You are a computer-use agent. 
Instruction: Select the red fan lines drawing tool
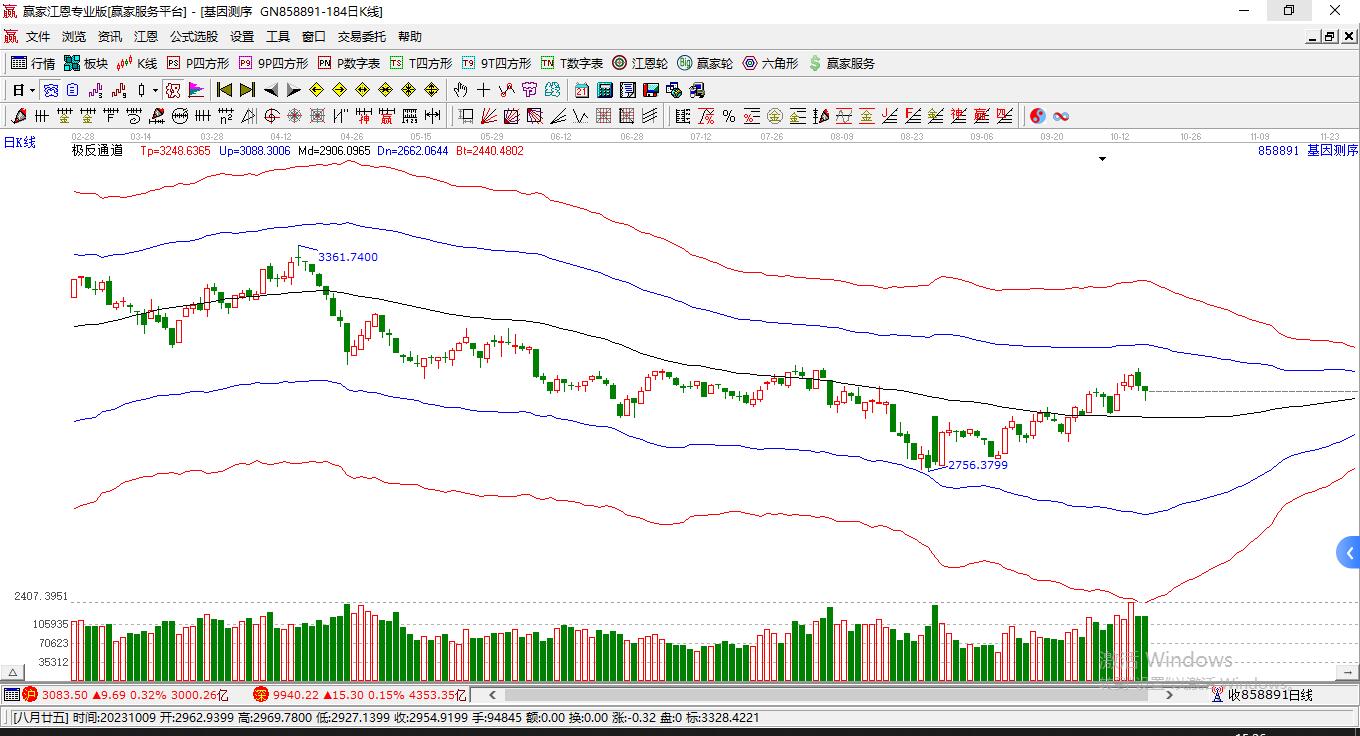point(488,116)
